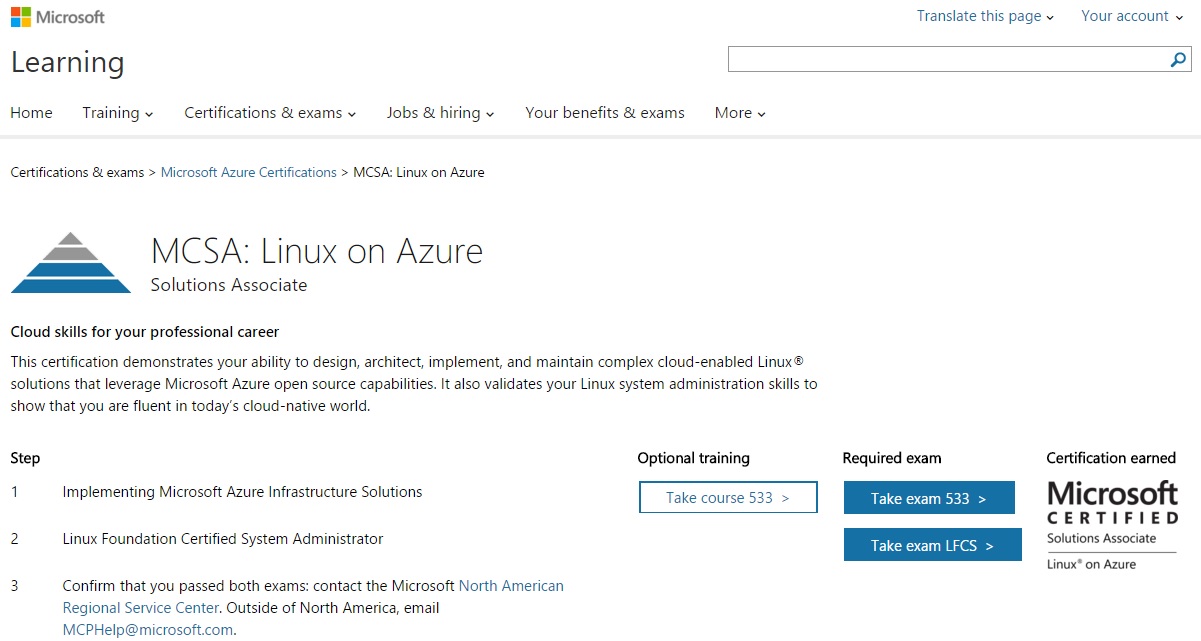
Task: Open Your benefits & exams page
Action: coord(605,113)
